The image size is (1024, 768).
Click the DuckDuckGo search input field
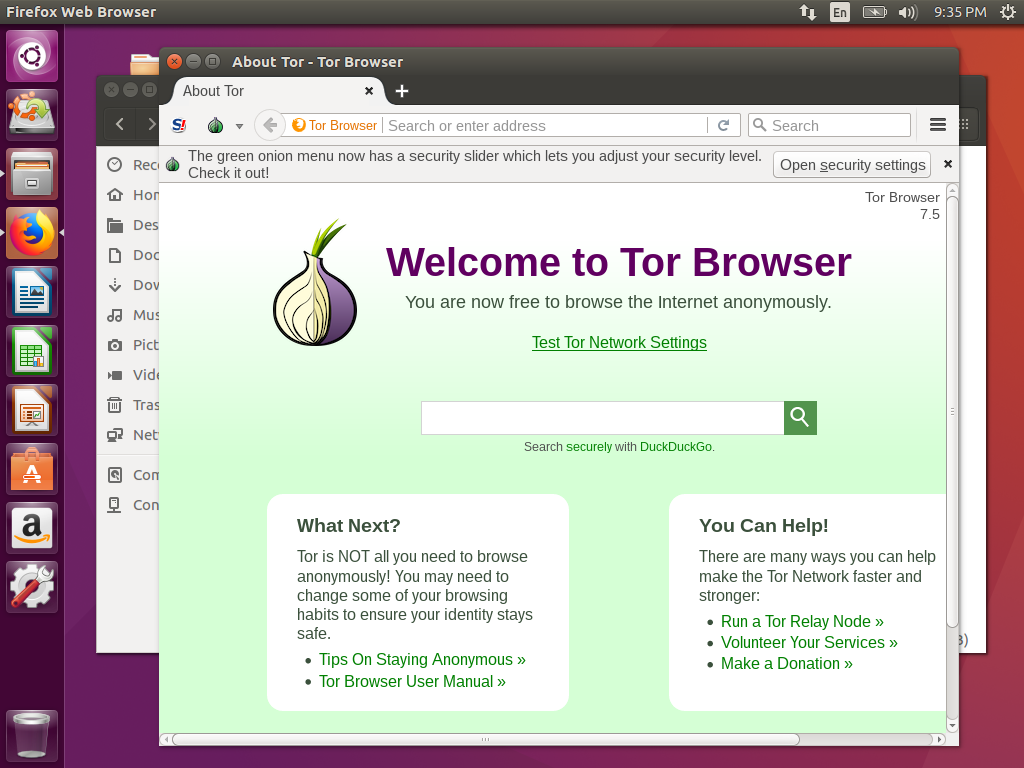600,417
